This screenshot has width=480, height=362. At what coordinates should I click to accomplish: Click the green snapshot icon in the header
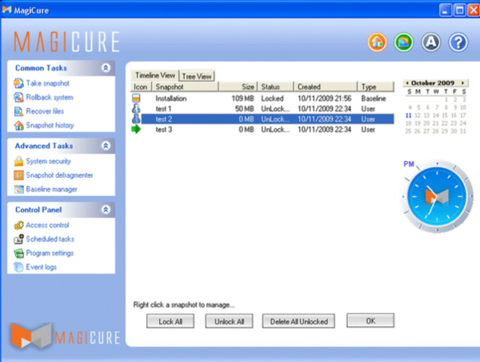point(404,42)
